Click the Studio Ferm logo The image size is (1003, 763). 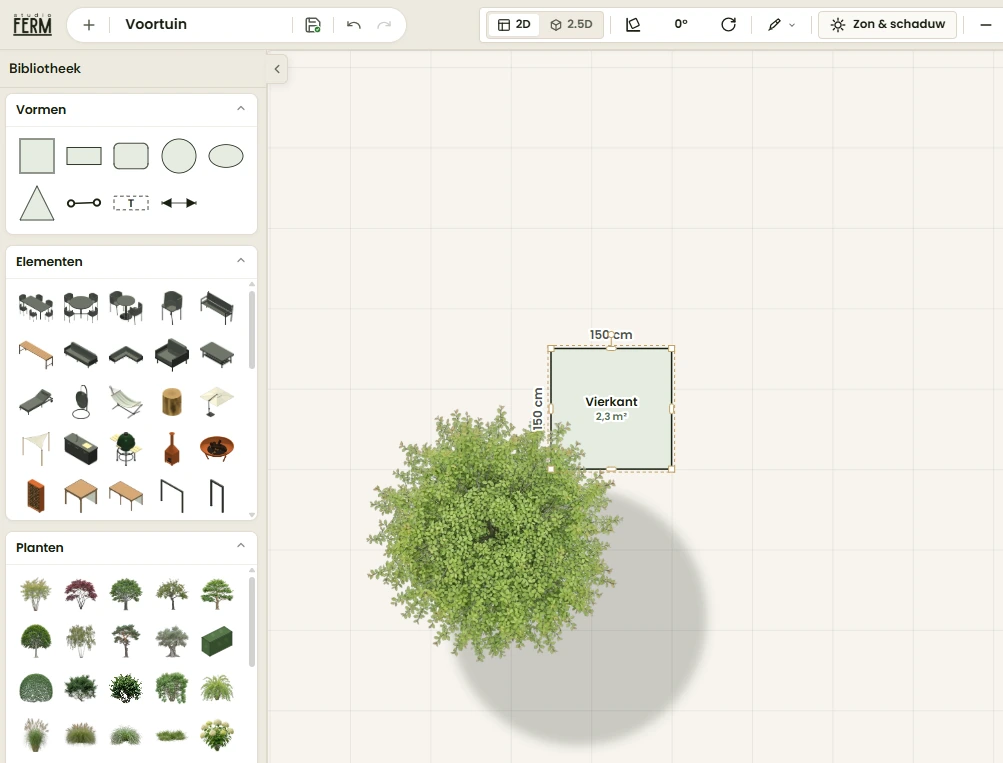tap(32, 24)
